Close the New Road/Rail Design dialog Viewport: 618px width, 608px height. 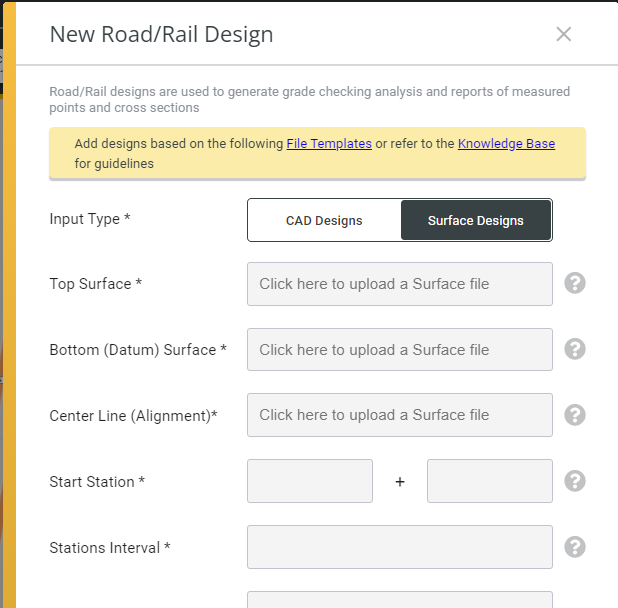pyautogui.click(x=564, y=34)
